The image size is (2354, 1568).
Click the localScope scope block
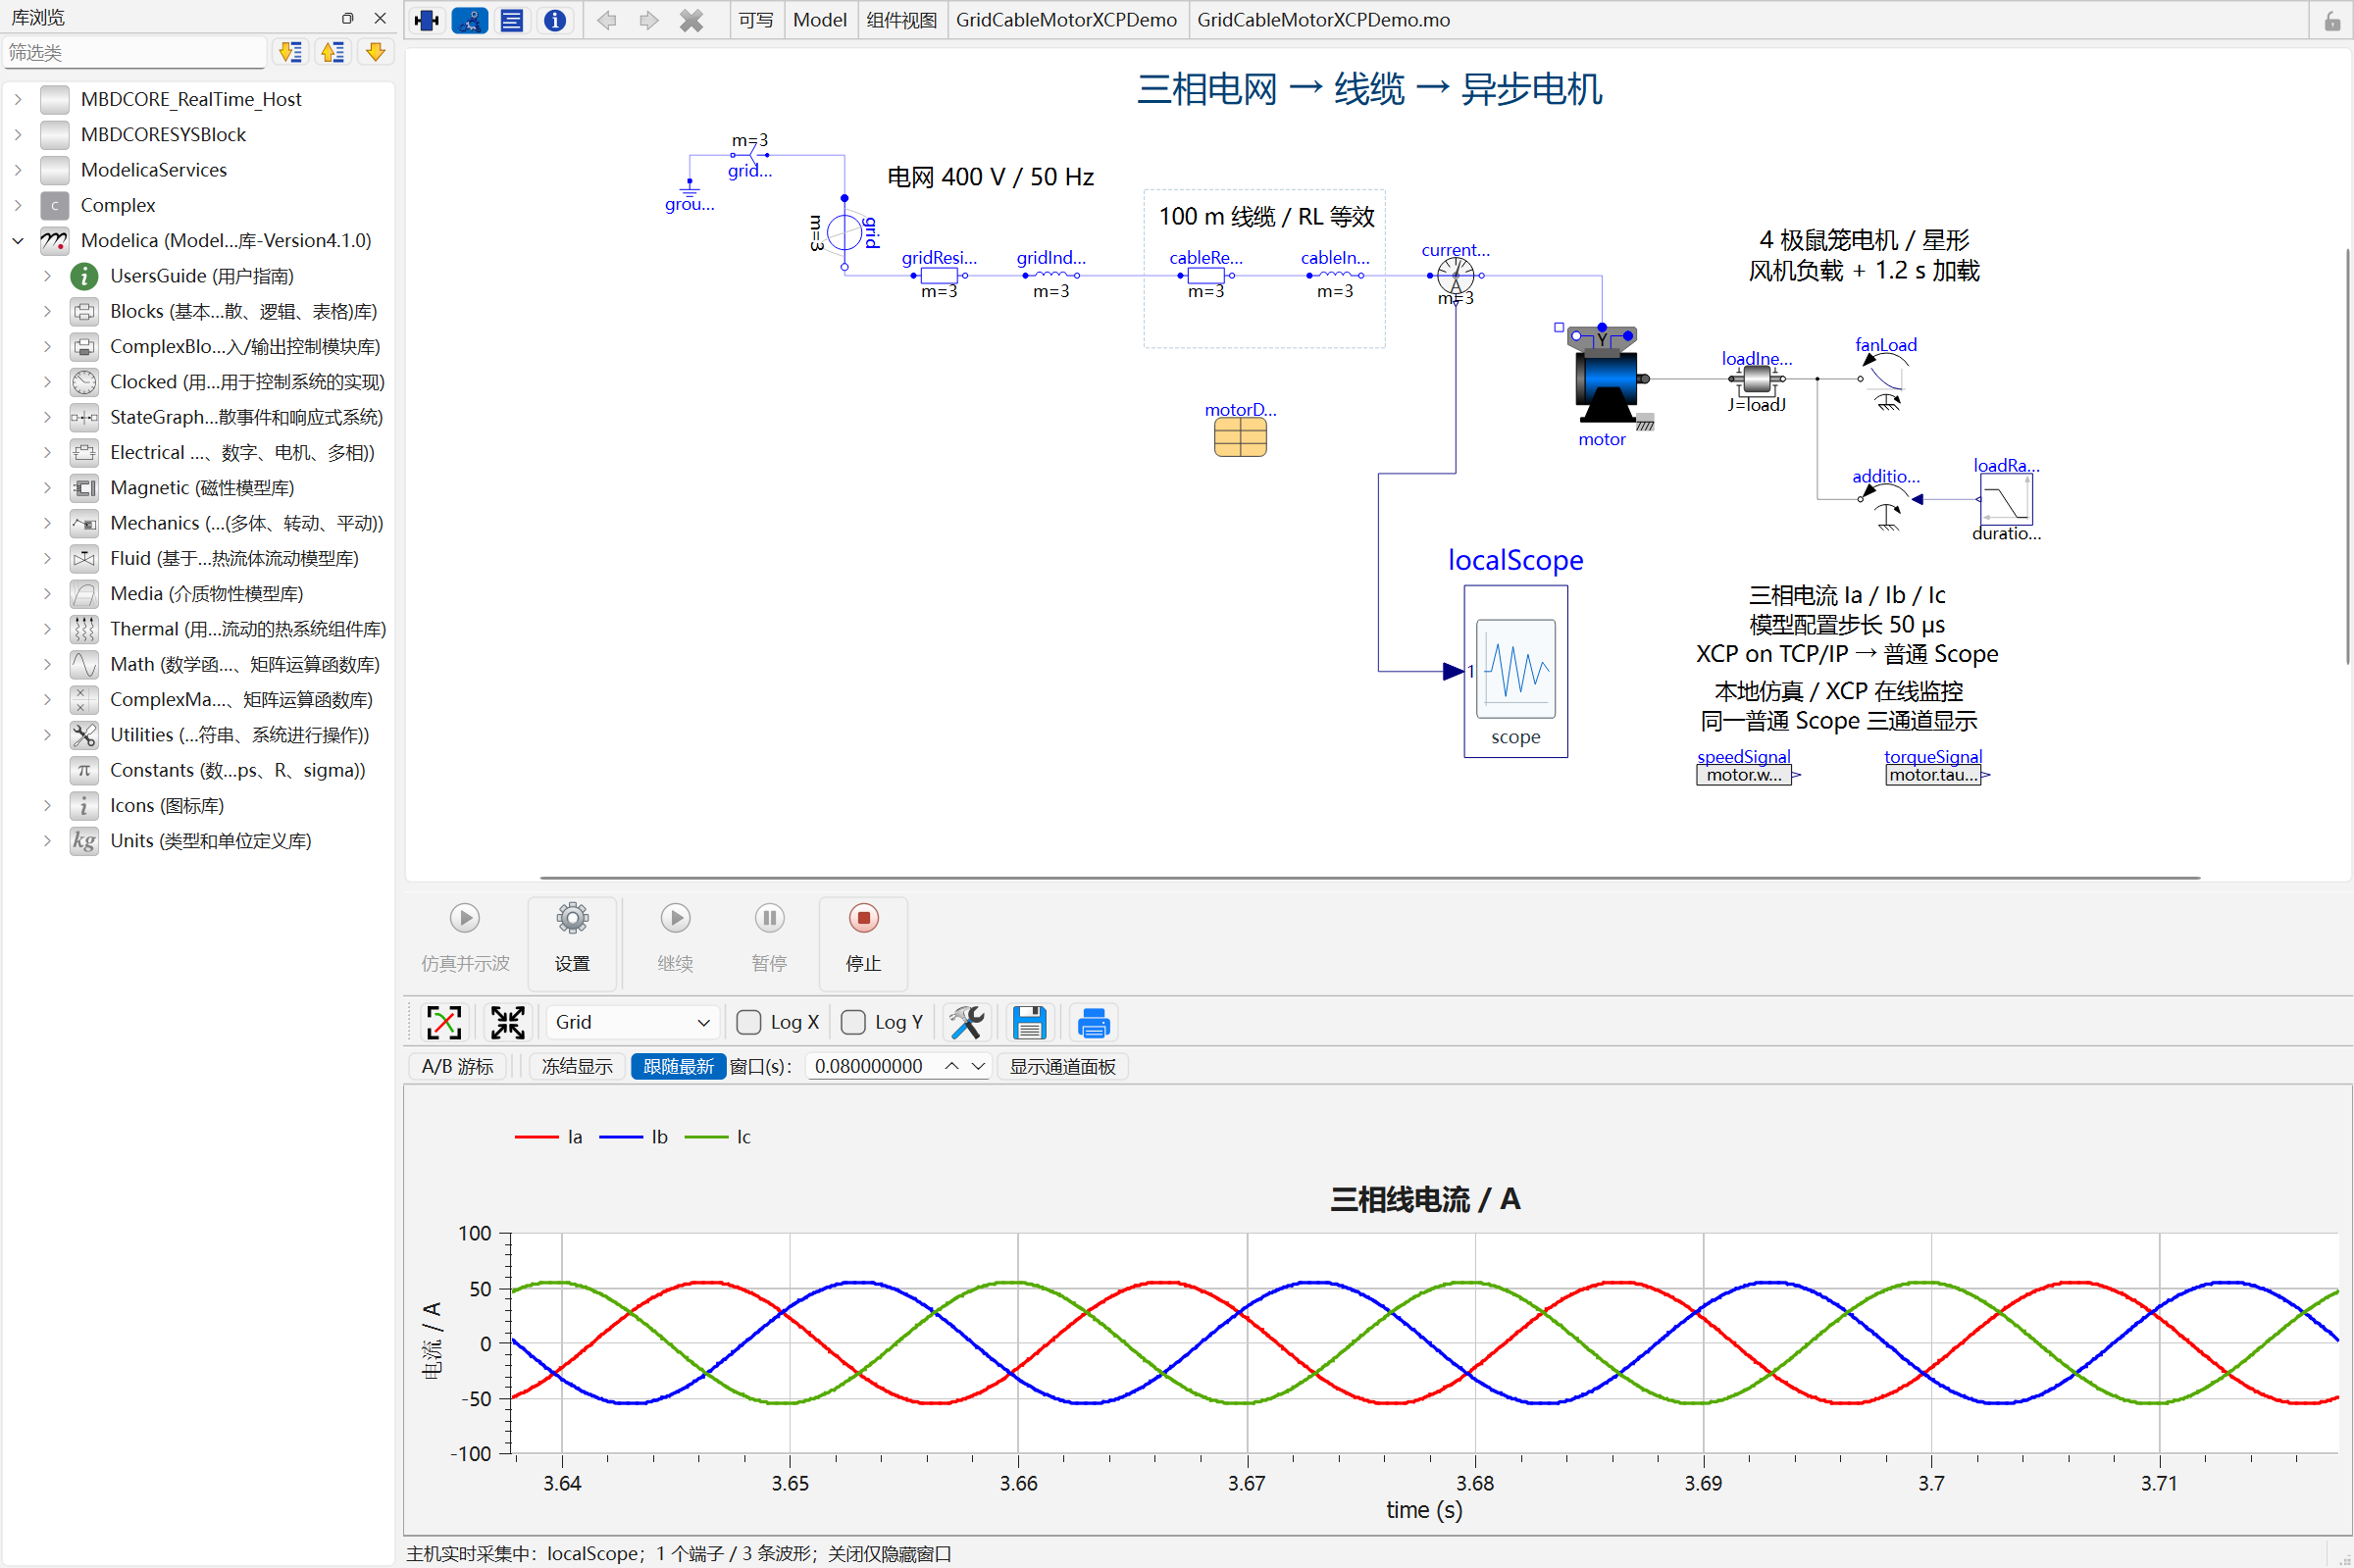coord(1515,671)
